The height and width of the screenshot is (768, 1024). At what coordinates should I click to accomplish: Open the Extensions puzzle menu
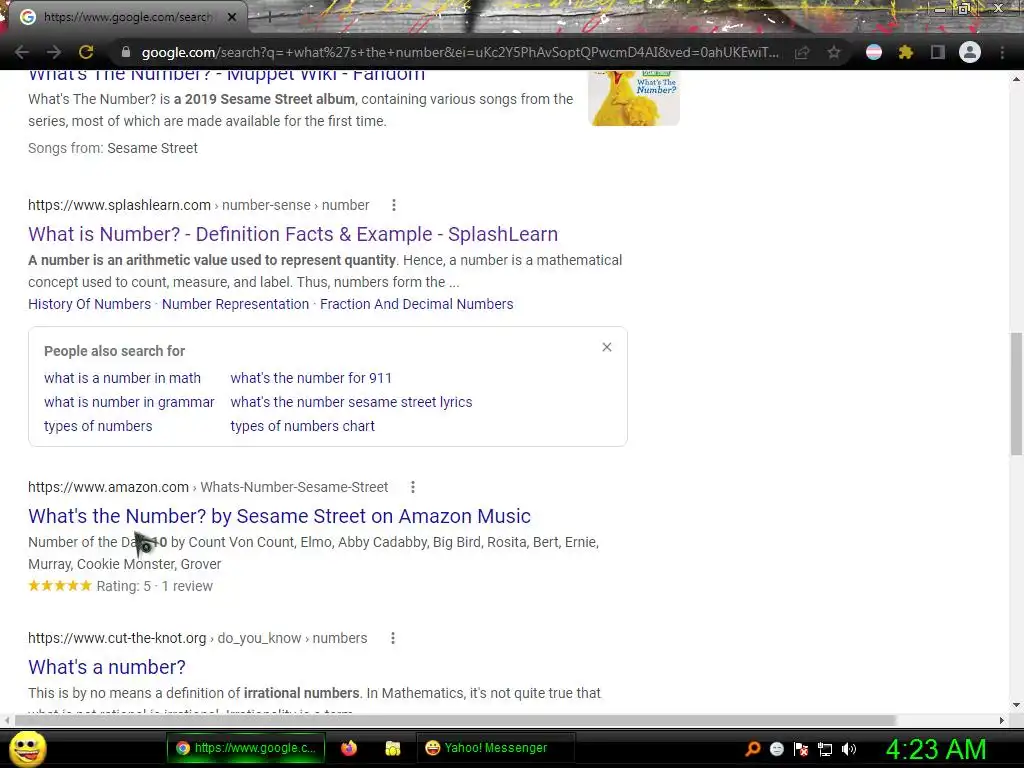click(906, 52)
